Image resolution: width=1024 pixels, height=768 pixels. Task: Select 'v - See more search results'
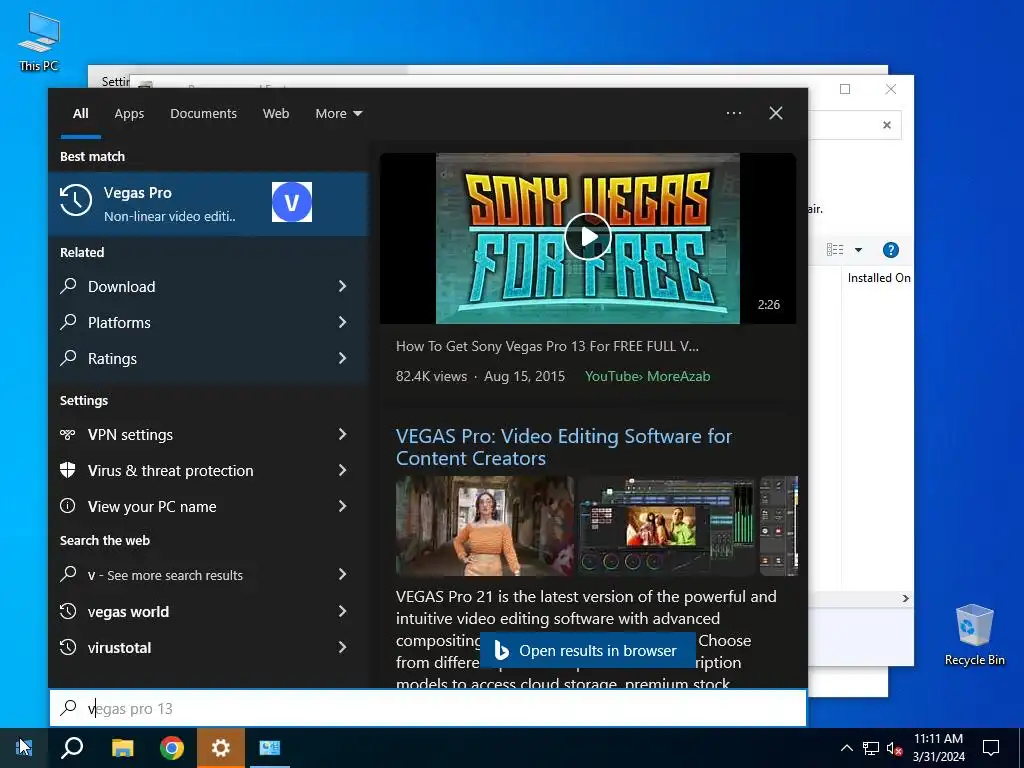tap(208, 575)
